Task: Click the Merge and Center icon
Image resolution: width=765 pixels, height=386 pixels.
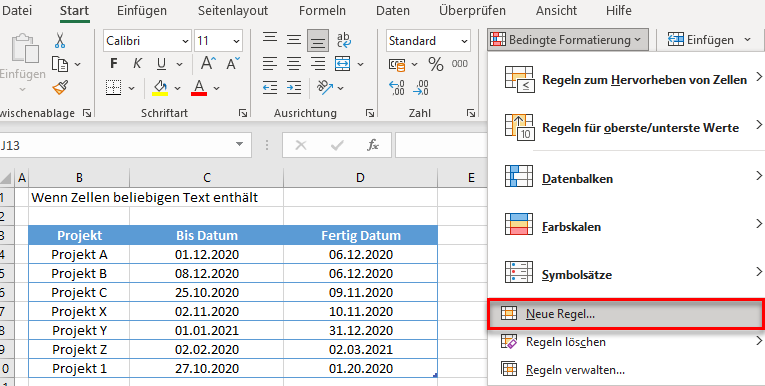Action: (x=342, y=63)
